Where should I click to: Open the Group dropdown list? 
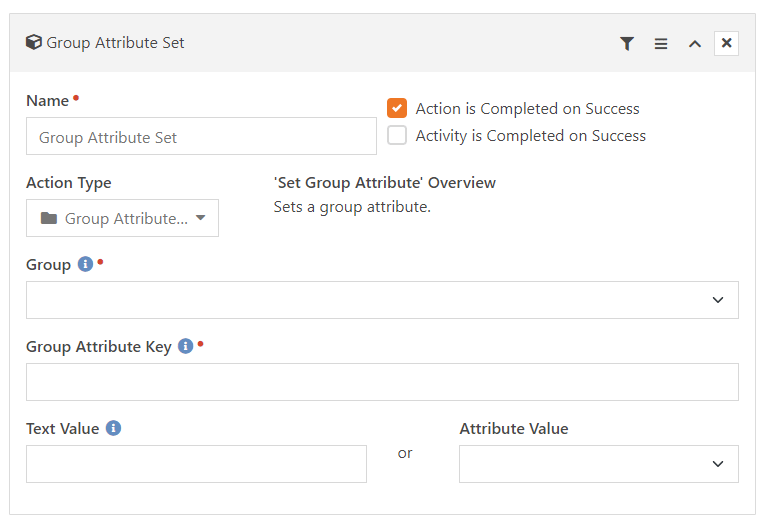click(382, 300)
